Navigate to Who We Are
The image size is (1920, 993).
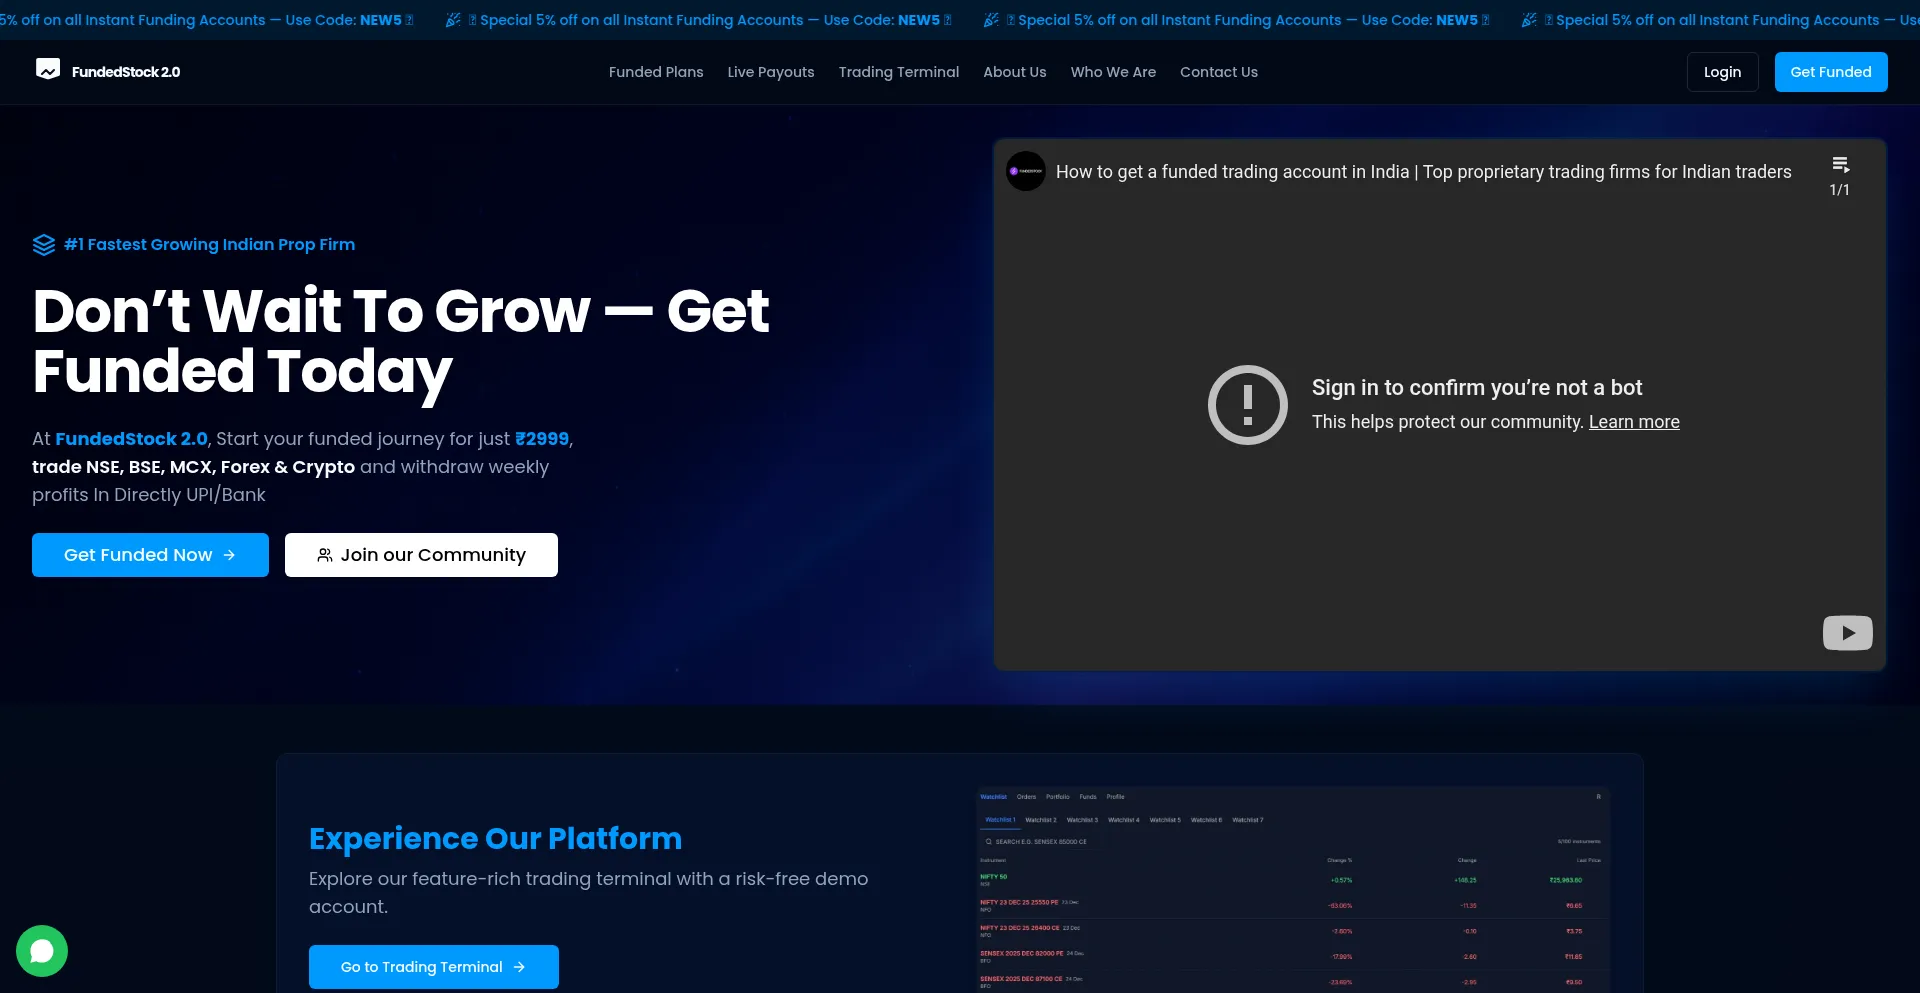tap(1113, 72)
